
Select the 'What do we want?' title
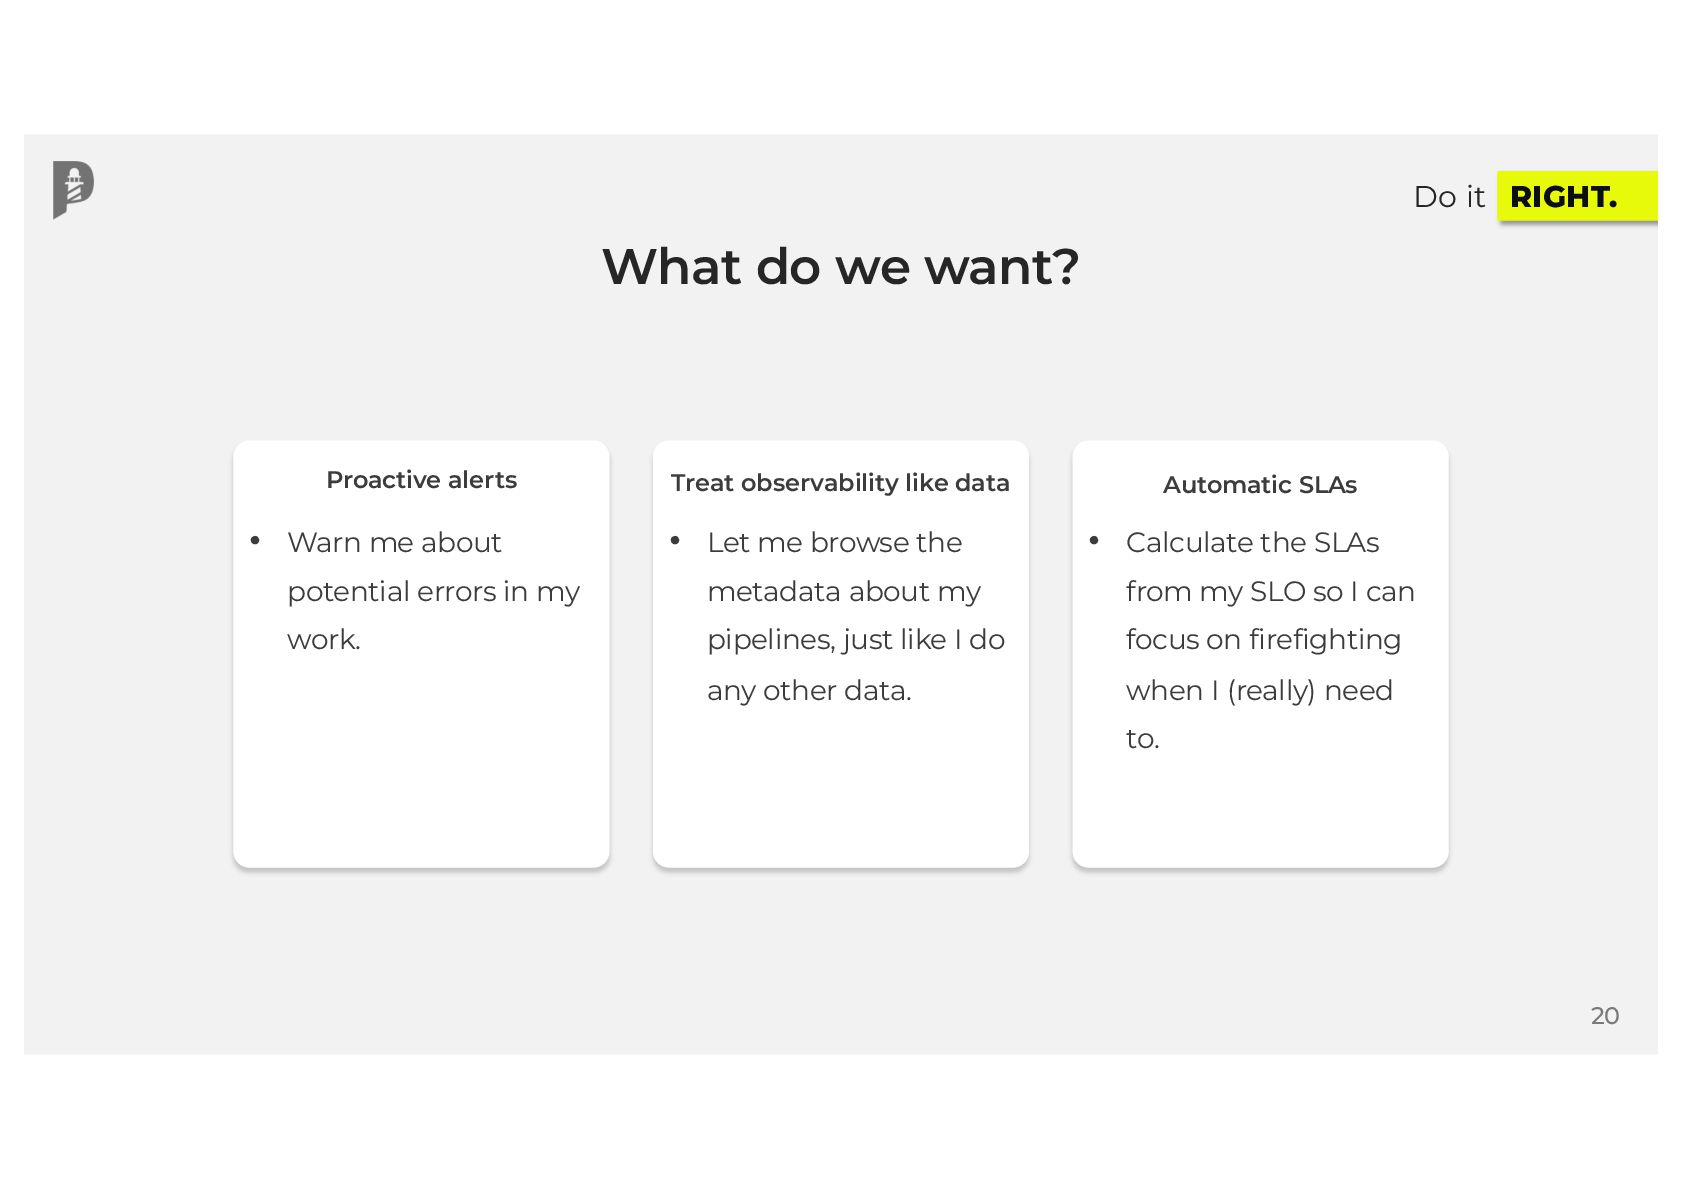(841, 267)
